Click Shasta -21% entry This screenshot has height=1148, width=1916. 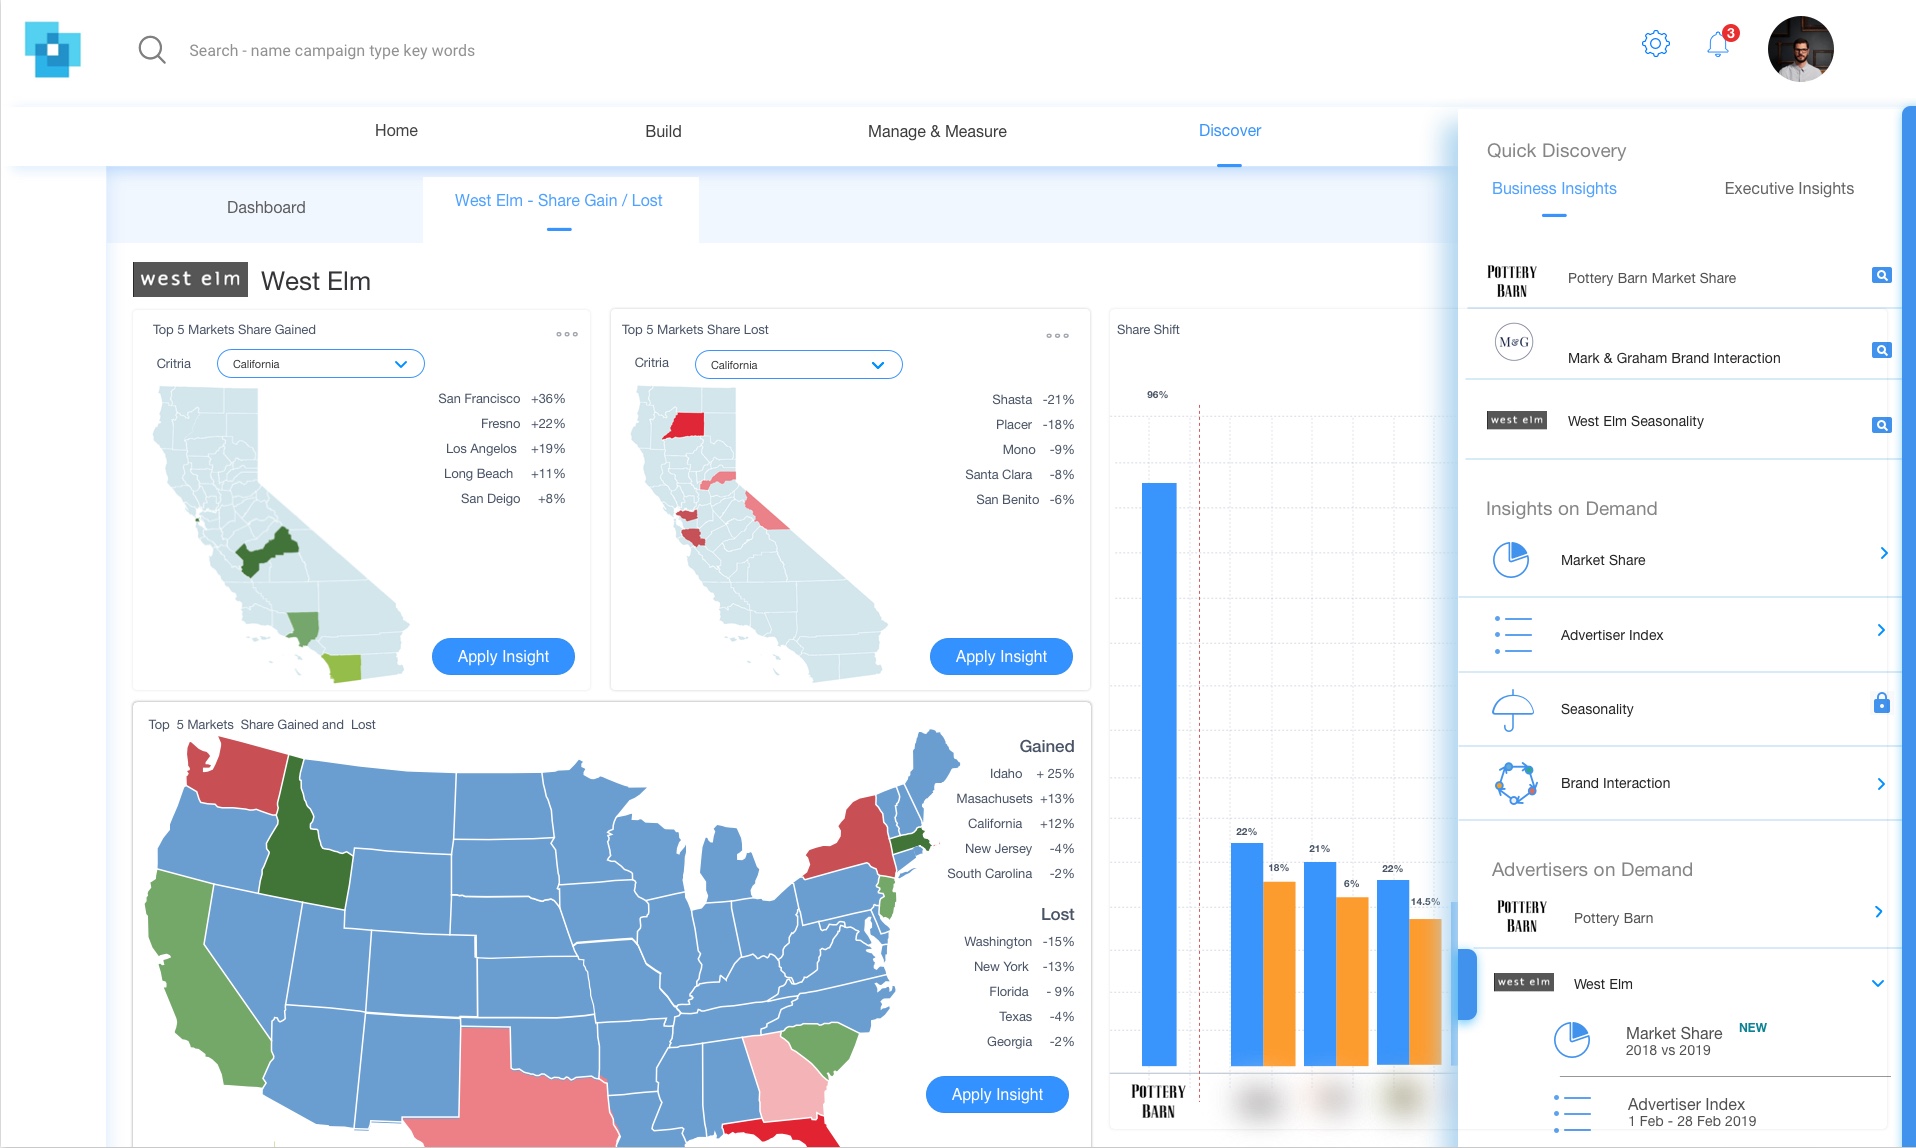1033,400
